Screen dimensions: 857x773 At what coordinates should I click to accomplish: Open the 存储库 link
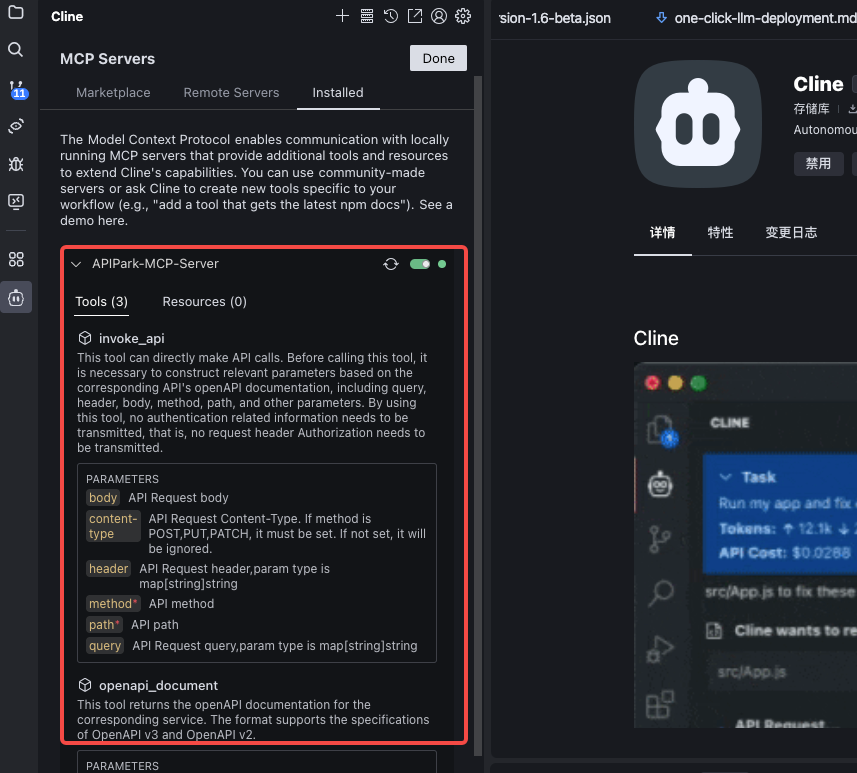(x=812, y=109)
